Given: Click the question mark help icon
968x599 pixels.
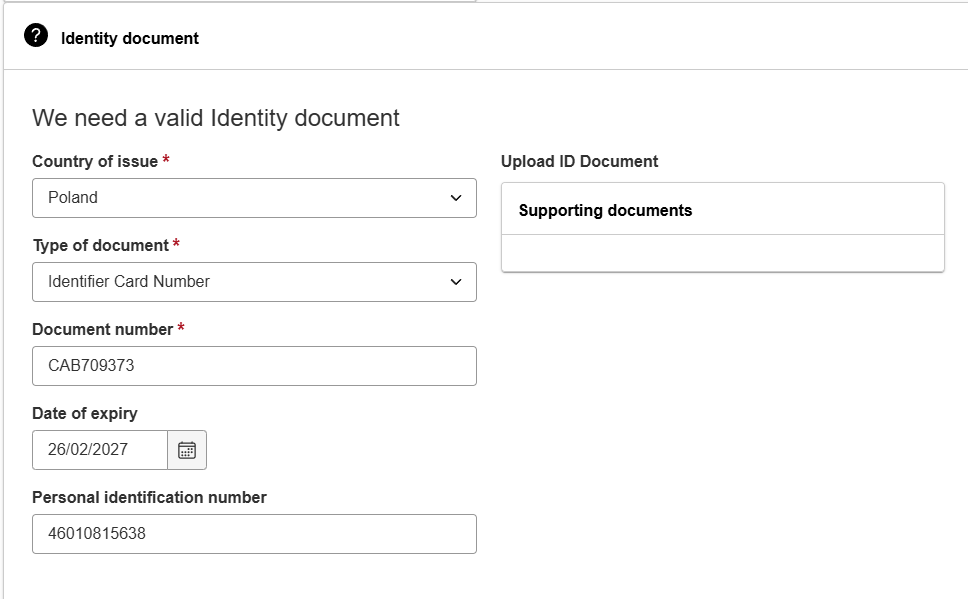Looking at the screenshot, I should pyautogui.click(x=36, y=35).
